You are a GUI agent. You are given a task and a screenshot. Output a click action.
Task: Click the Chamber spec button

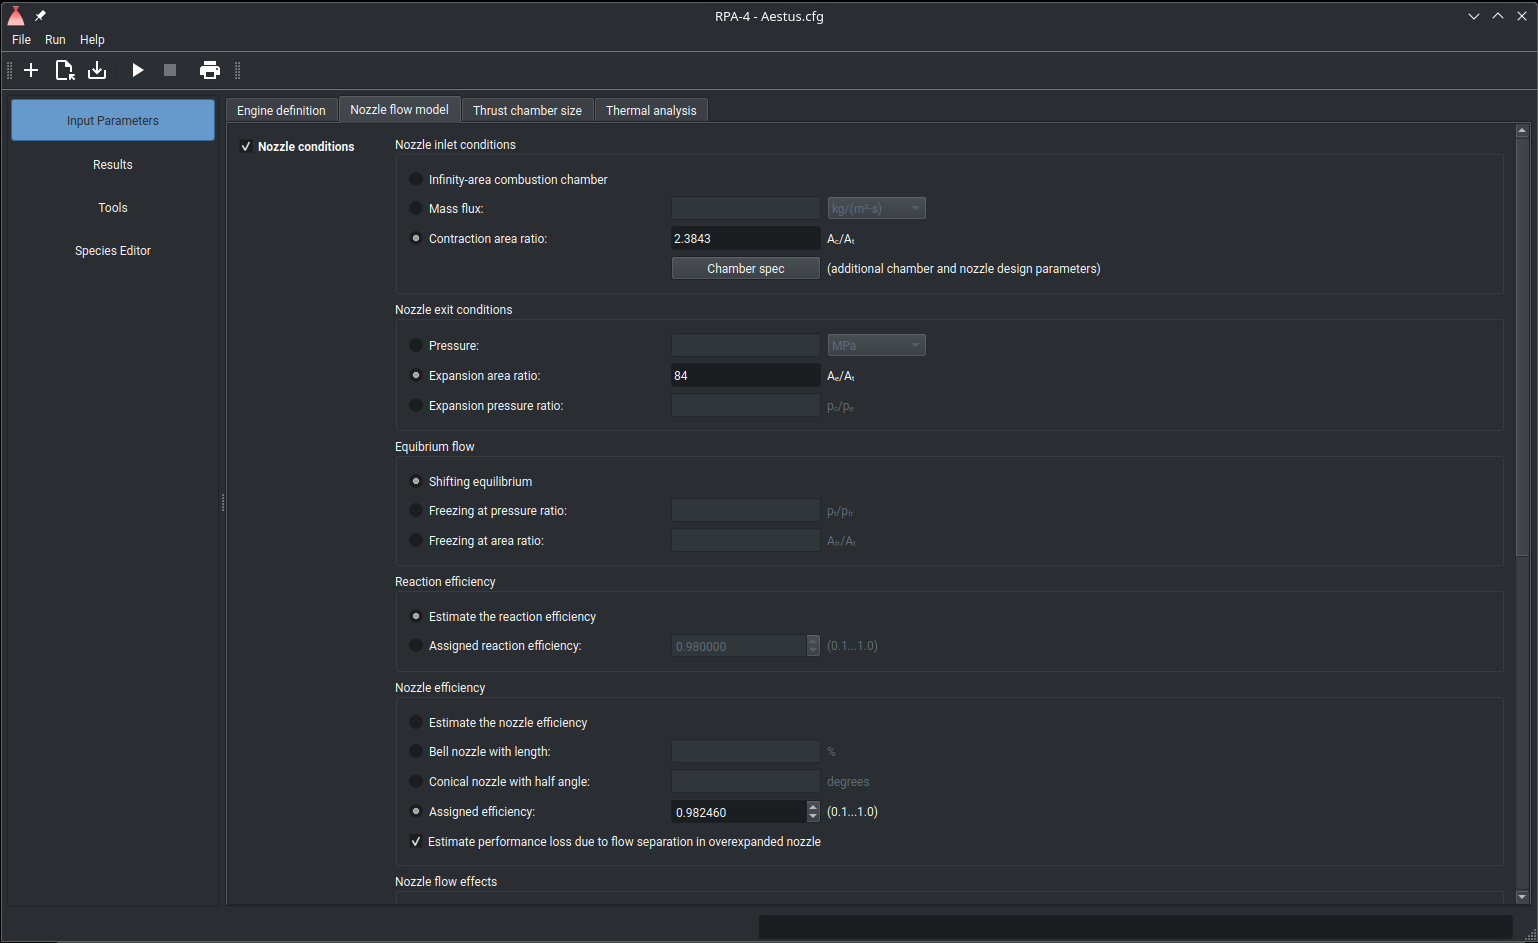745,269
